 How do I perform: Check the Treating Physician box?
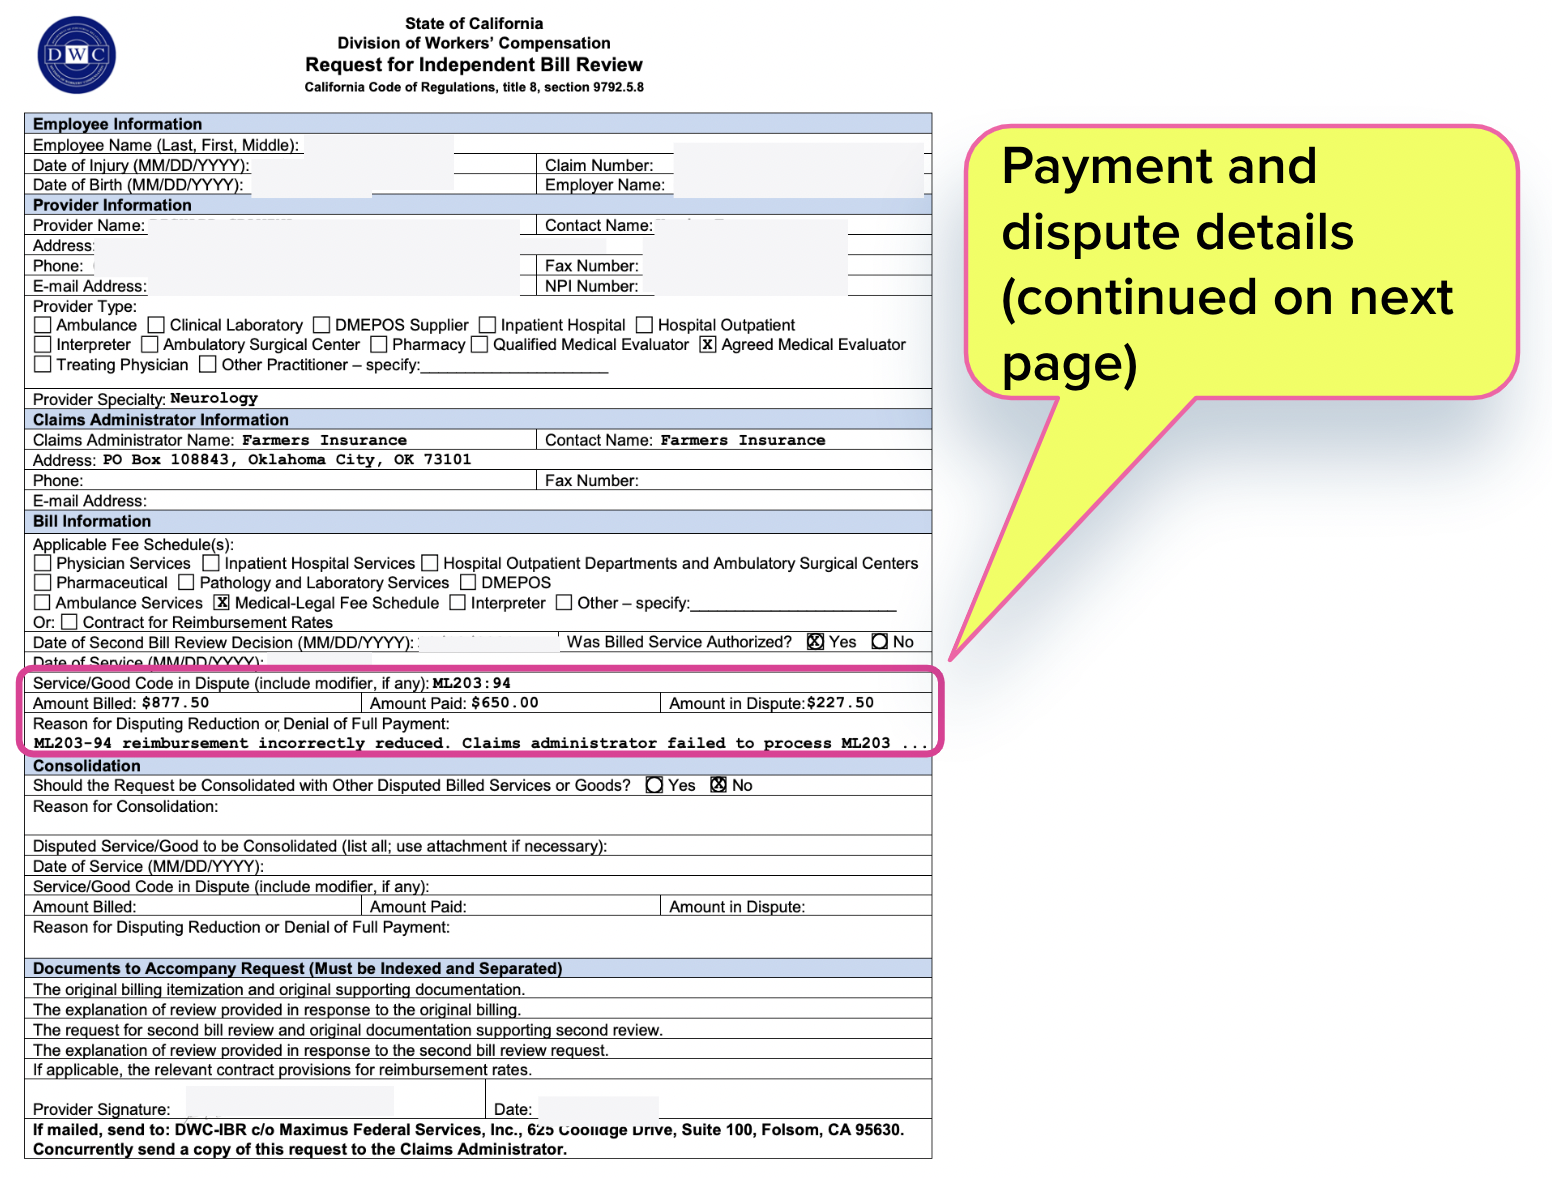click(x=42, y=364)
